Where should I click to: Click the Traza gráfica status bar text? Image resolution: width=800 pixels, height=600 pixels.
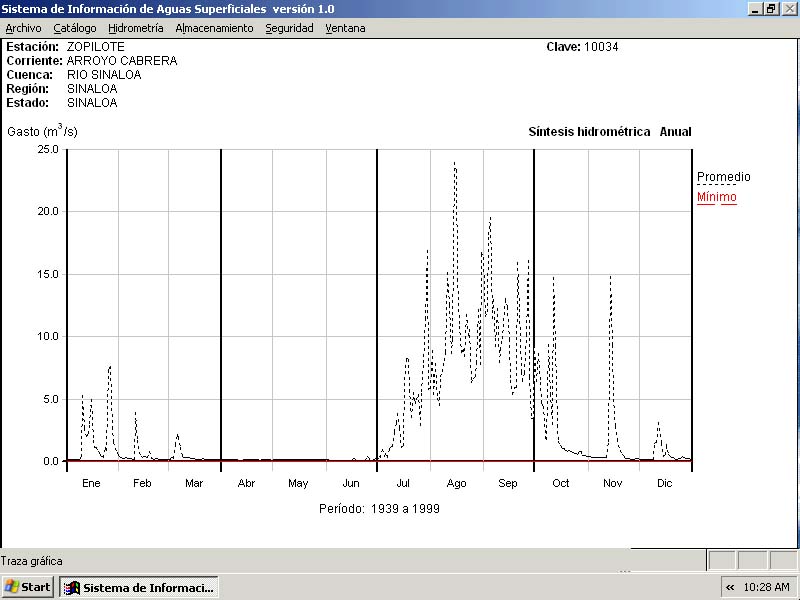pyautogui.click(x=32, y=561)
